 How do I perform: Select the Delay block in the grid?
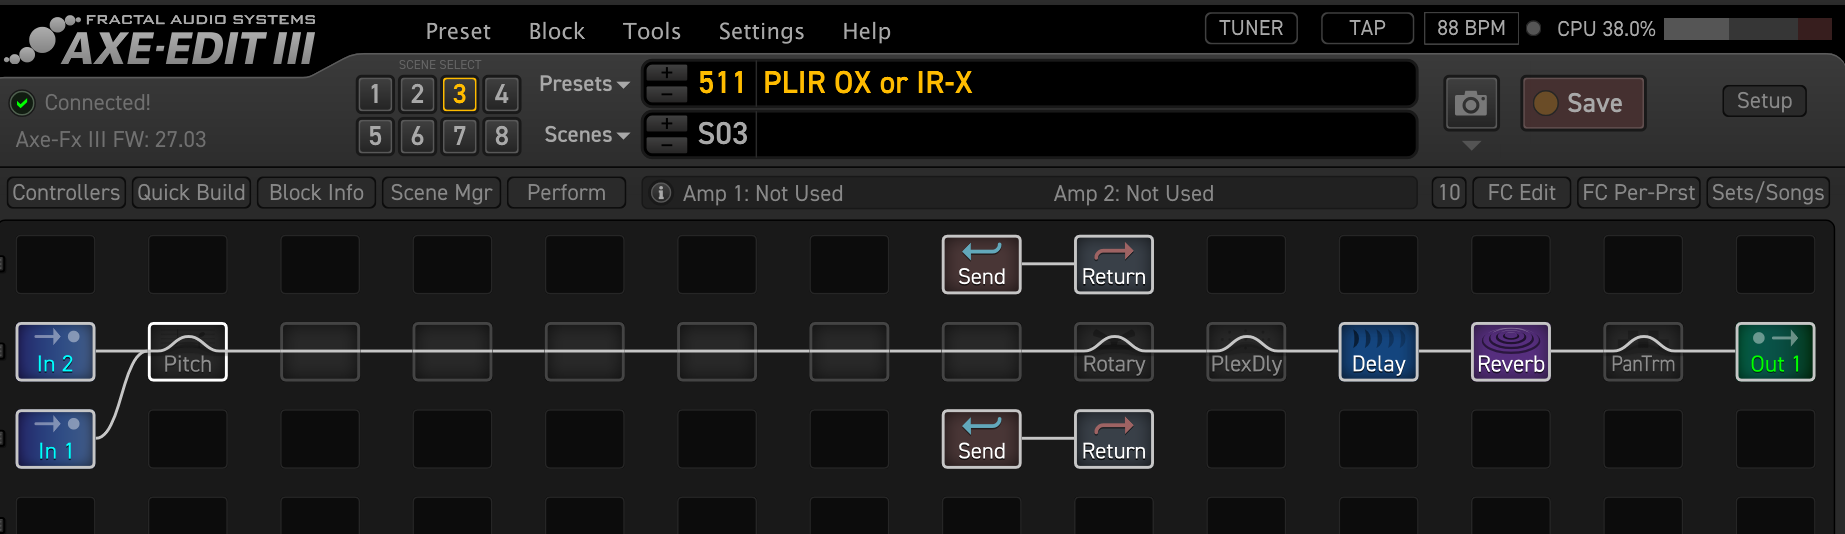pos(1378,352)
